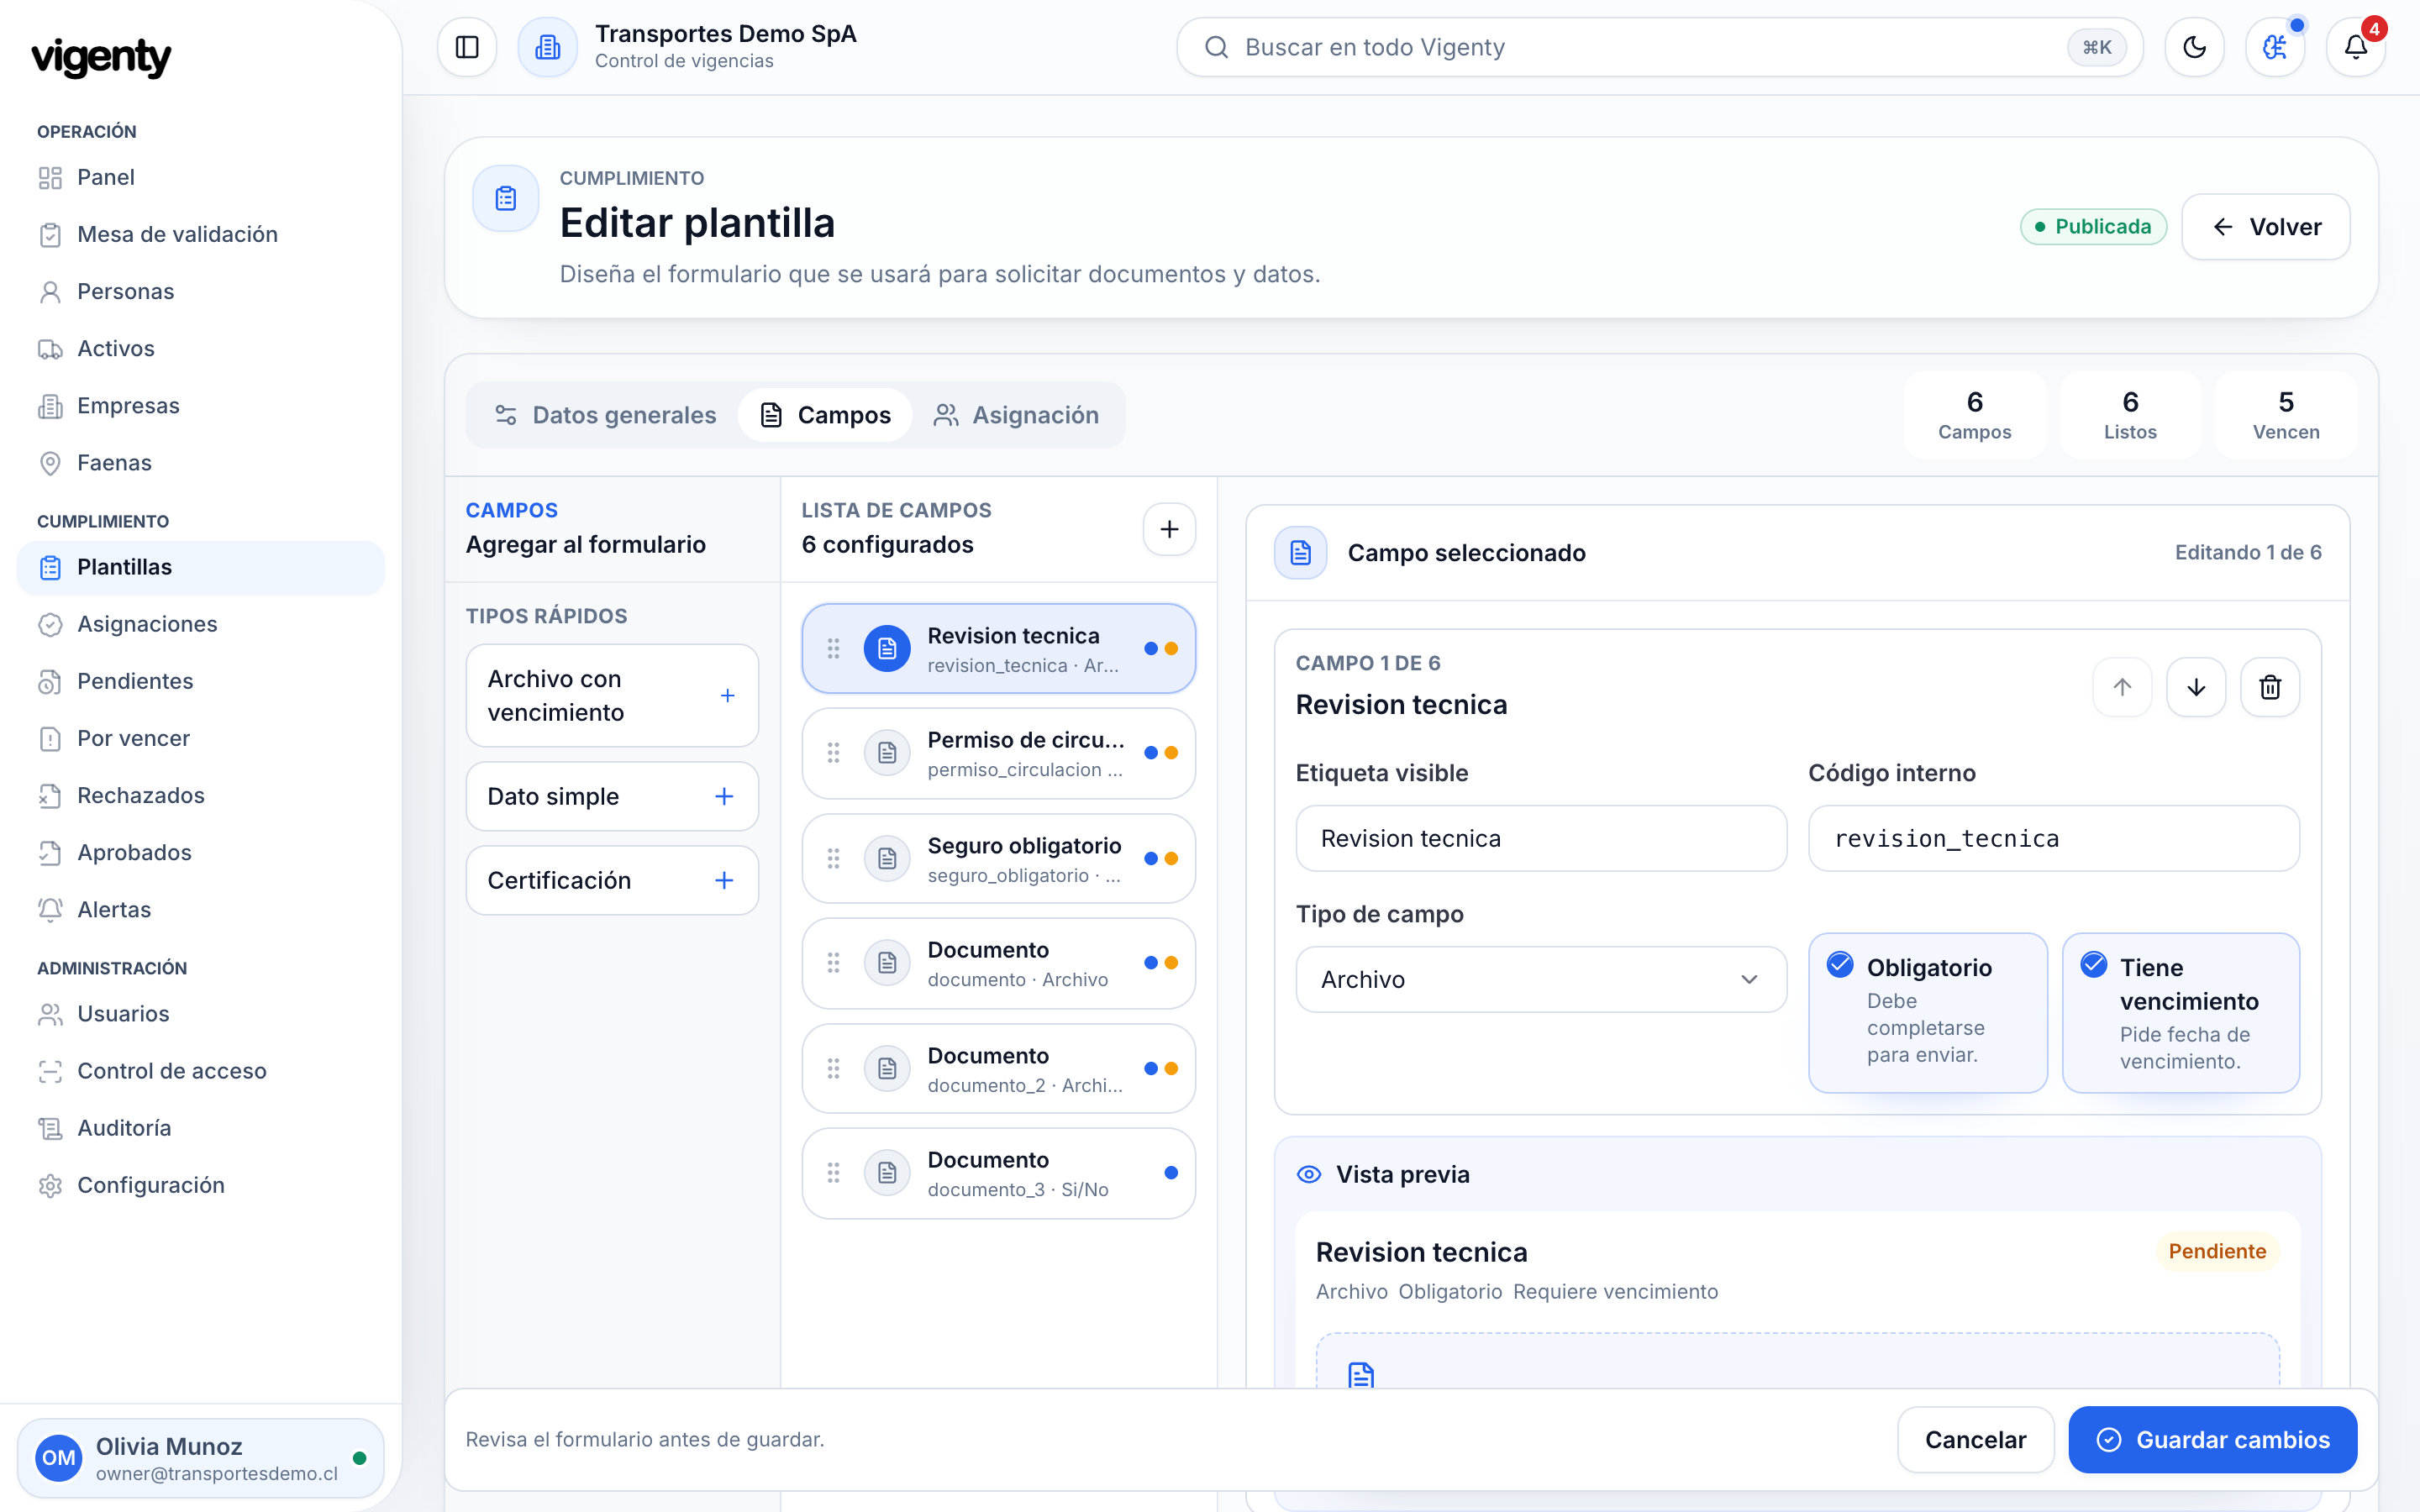Go to Personas

point(201,291)
